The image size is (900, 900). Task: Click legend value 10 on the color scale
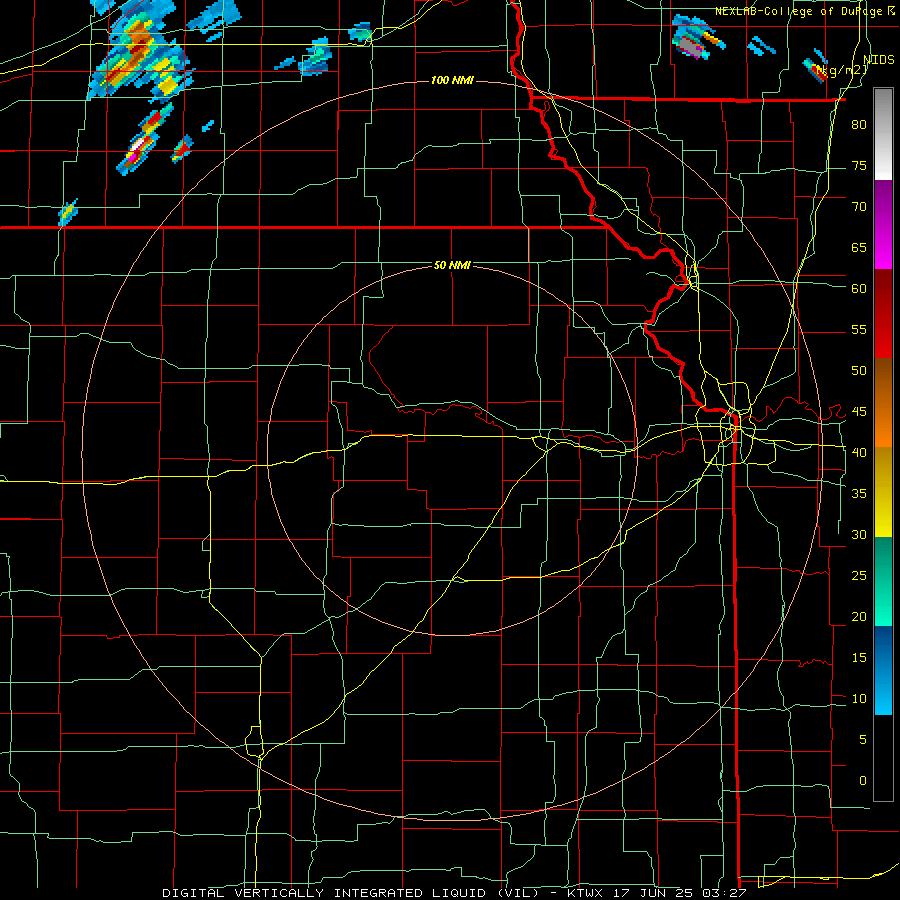pyautogui.click(x=859, y=699)
